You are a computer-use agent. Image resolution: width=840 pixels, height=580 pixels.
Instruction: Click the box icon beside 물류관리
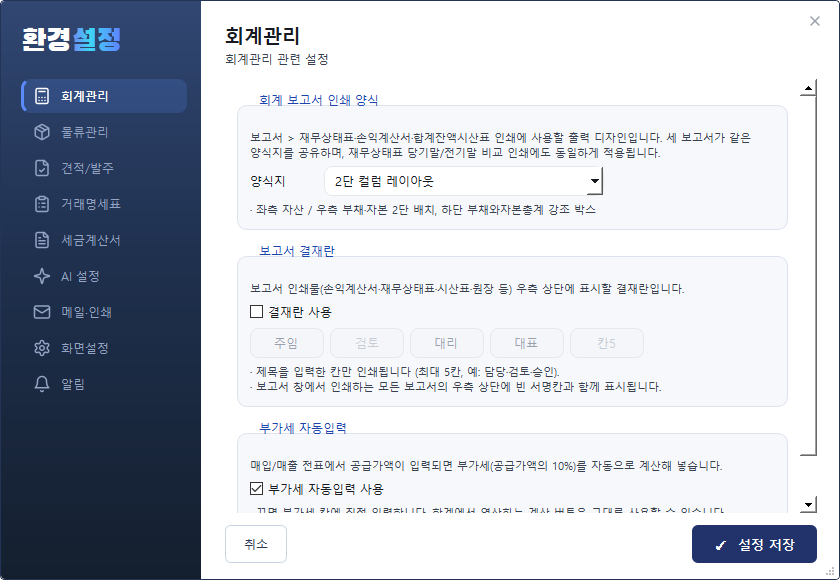(42, 132)
